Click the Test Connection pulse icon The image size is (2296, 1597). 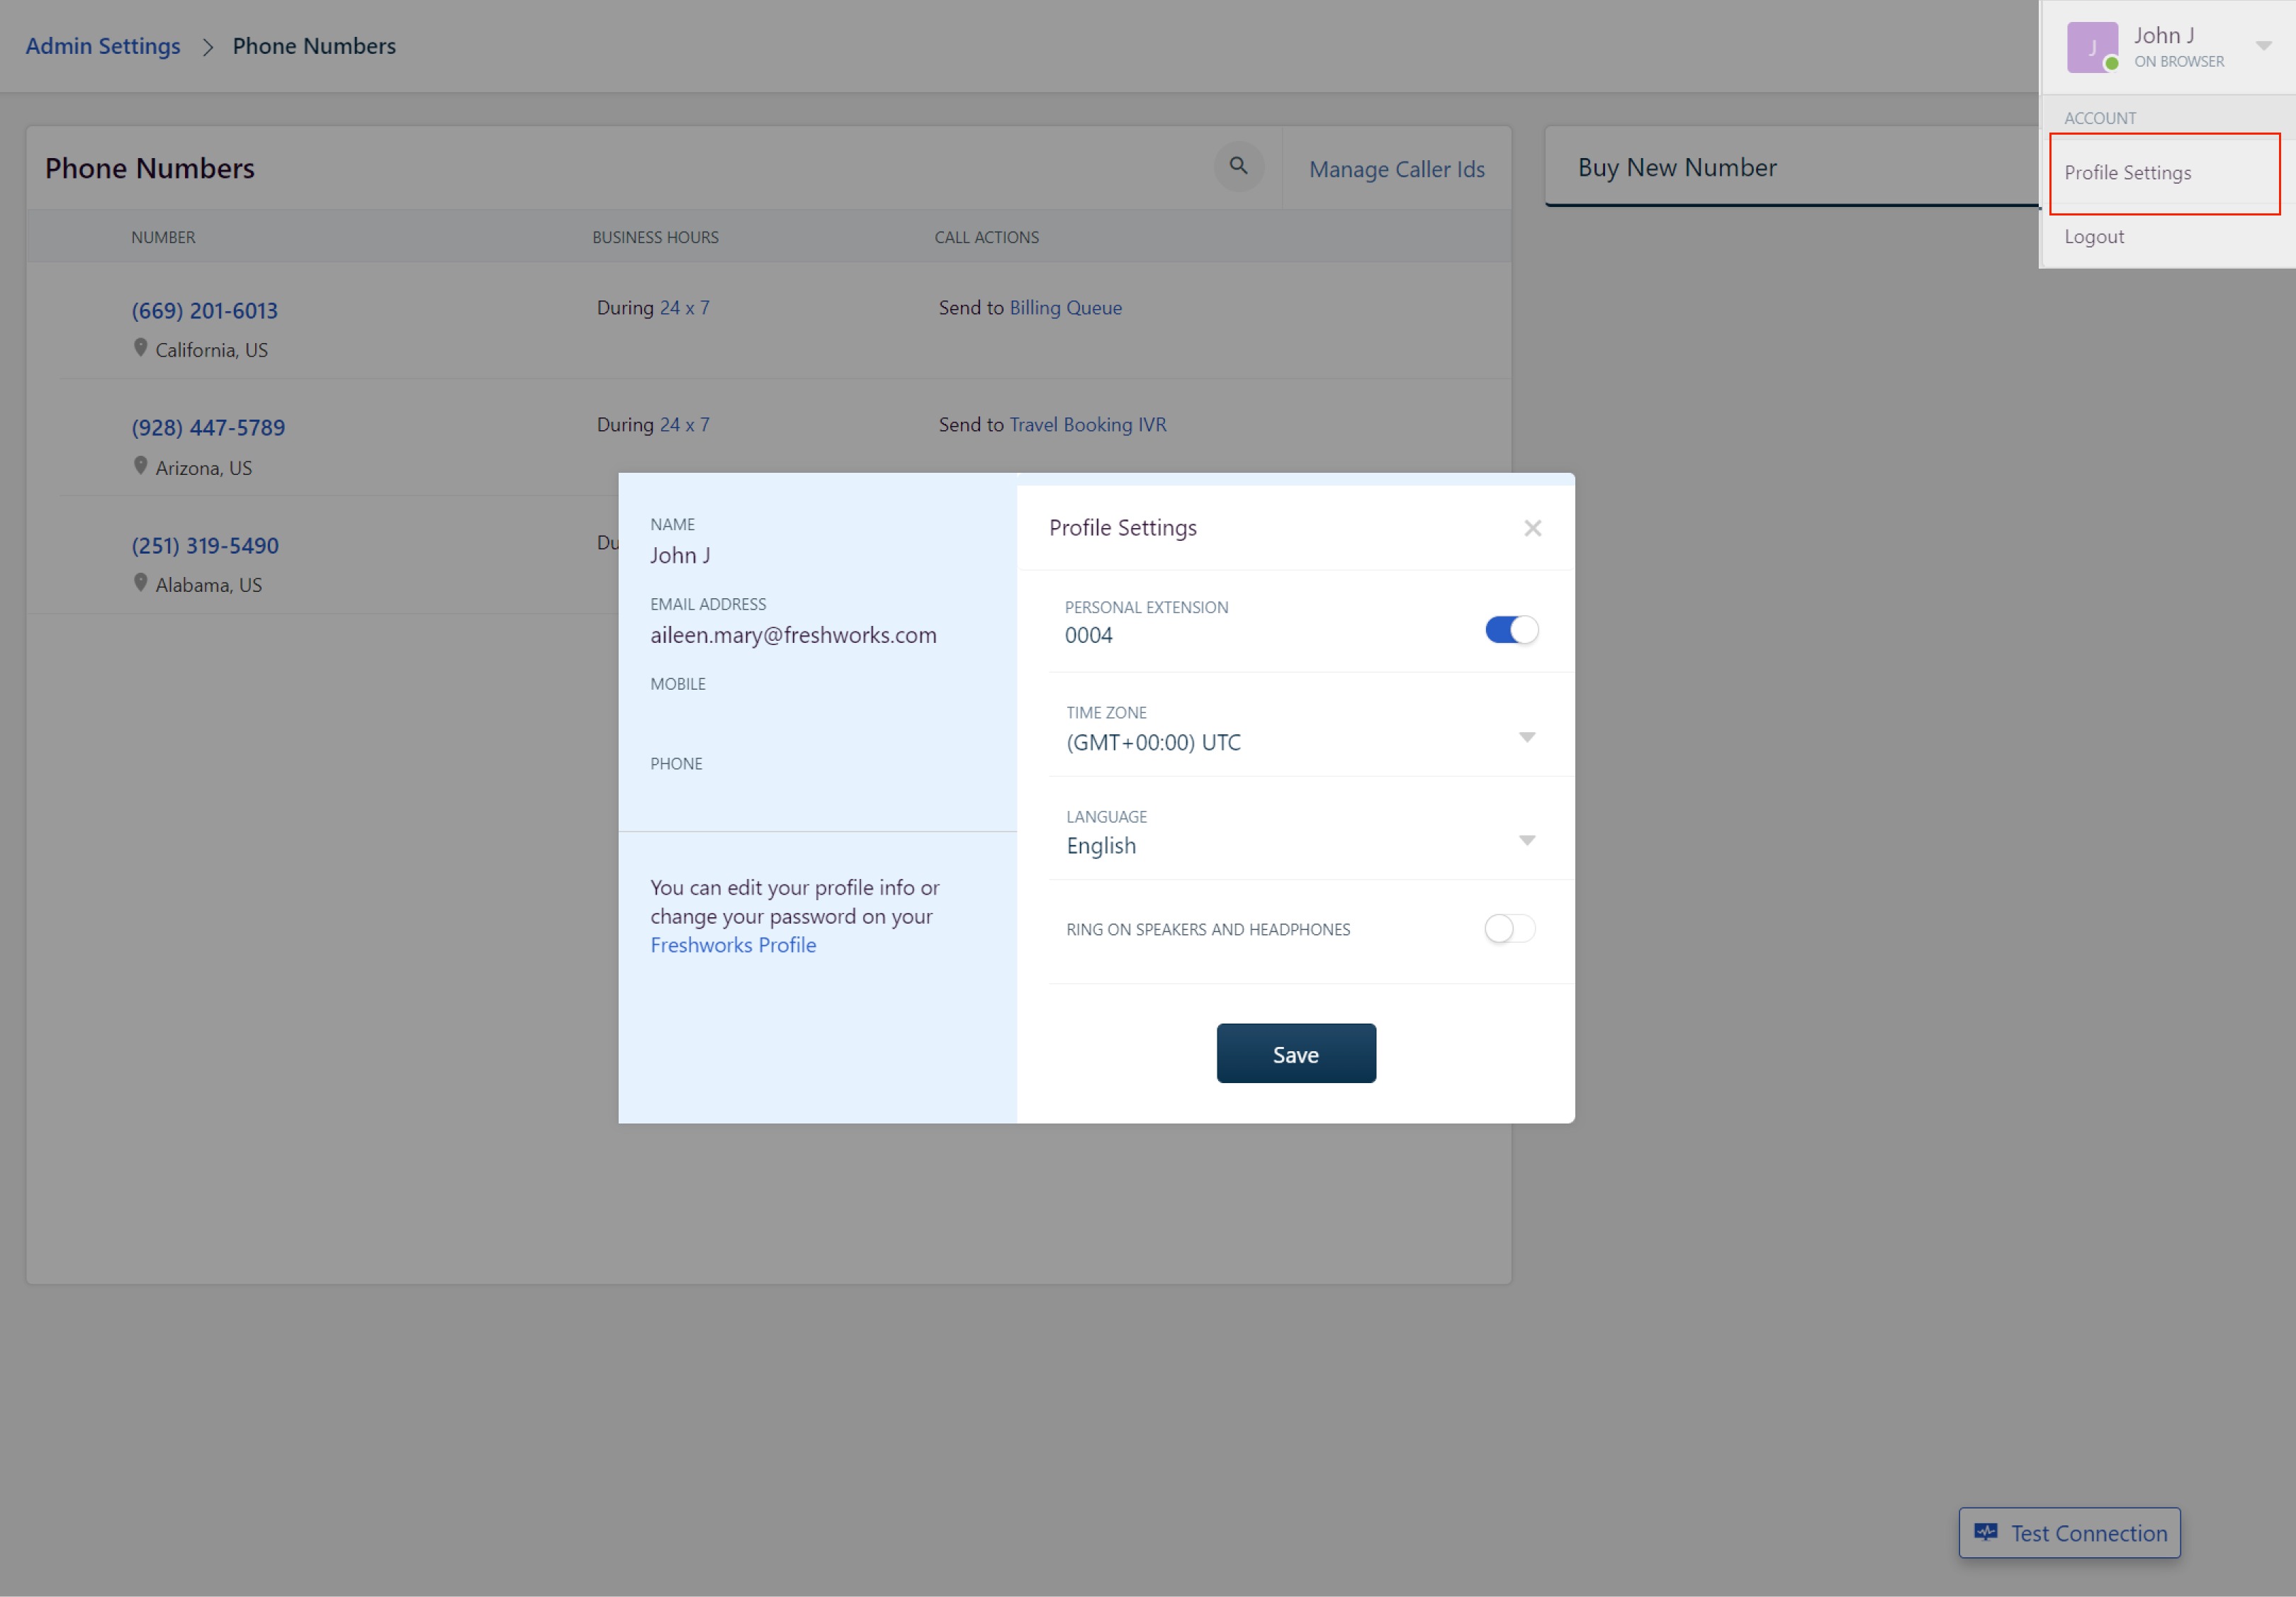[1985, 1532]
